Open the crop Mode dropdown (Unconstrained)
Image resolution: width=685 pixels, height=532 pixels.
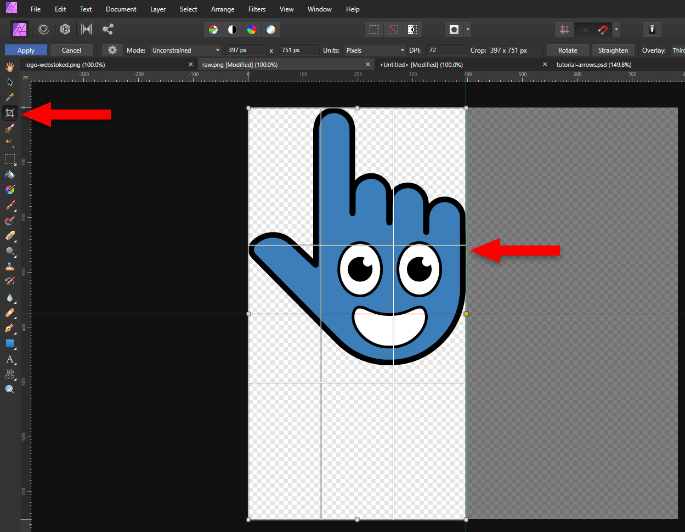pos(186,49)
